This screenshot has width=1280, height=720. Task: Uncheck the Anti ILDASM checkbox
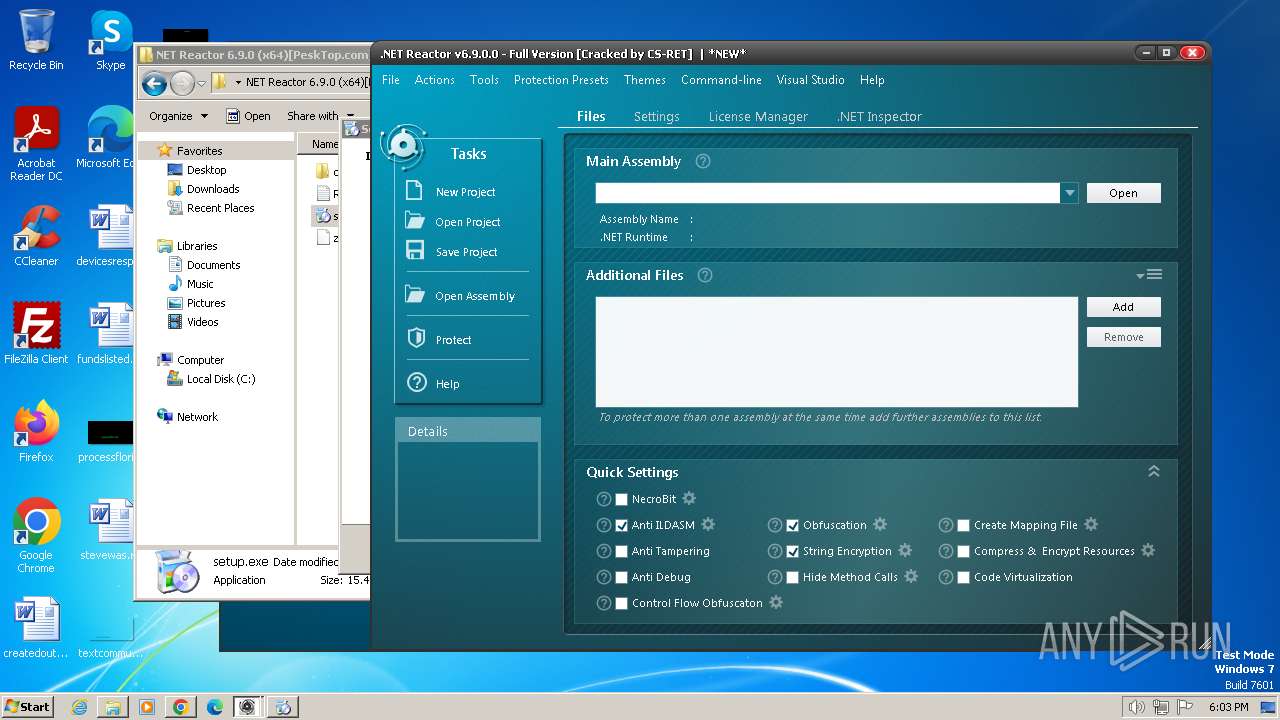(621, 525)
